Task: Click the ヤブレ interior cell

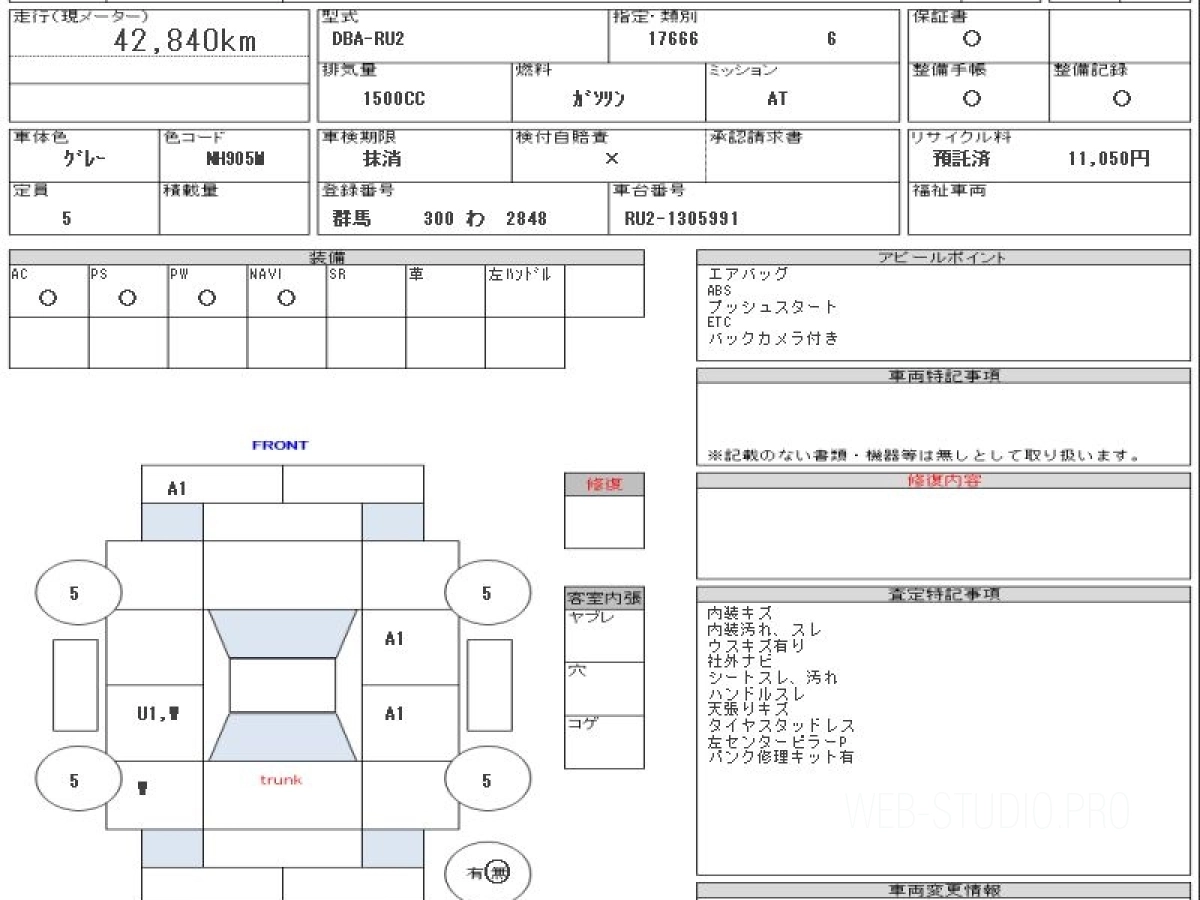Action: click(x=604, y=635)
